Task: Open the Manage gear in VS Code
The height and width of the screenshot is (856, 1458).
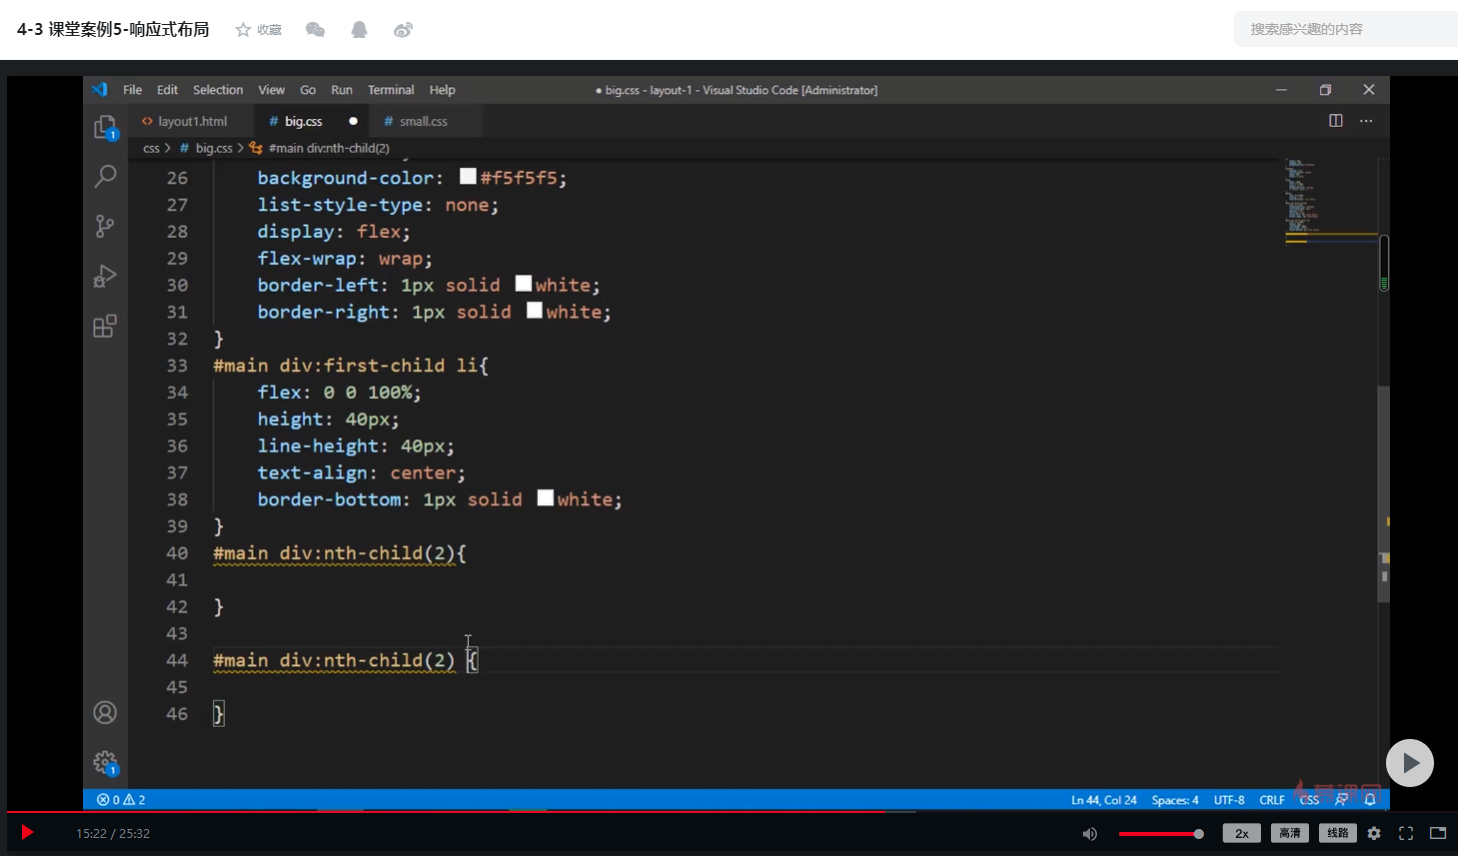Action: (105, 762)
